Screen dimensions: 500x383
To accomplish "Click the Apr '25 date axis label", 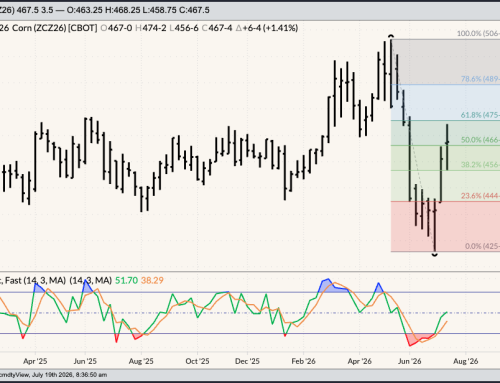I will click(35, 361).
